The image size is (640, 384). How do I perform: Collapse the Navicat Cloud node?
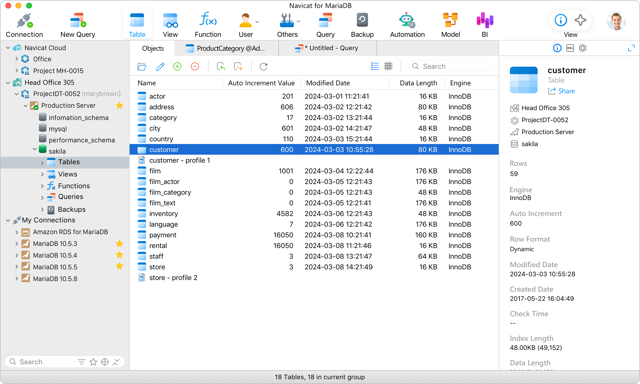8,48
